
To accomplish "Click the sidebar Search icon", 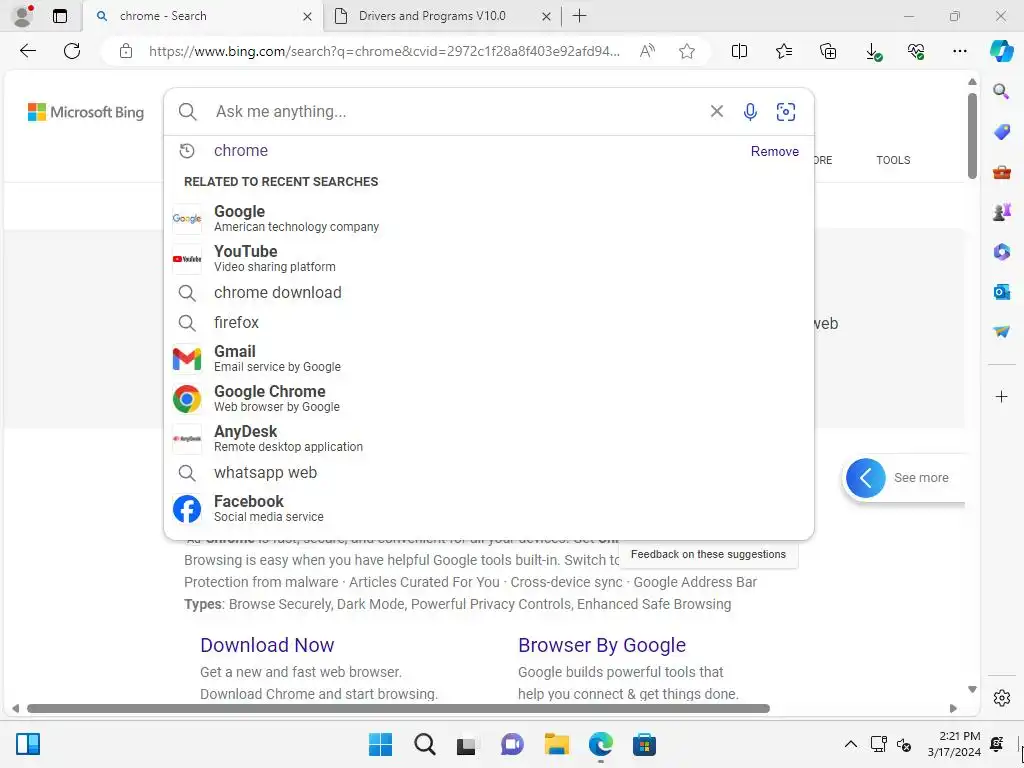I will [1001, 91].
